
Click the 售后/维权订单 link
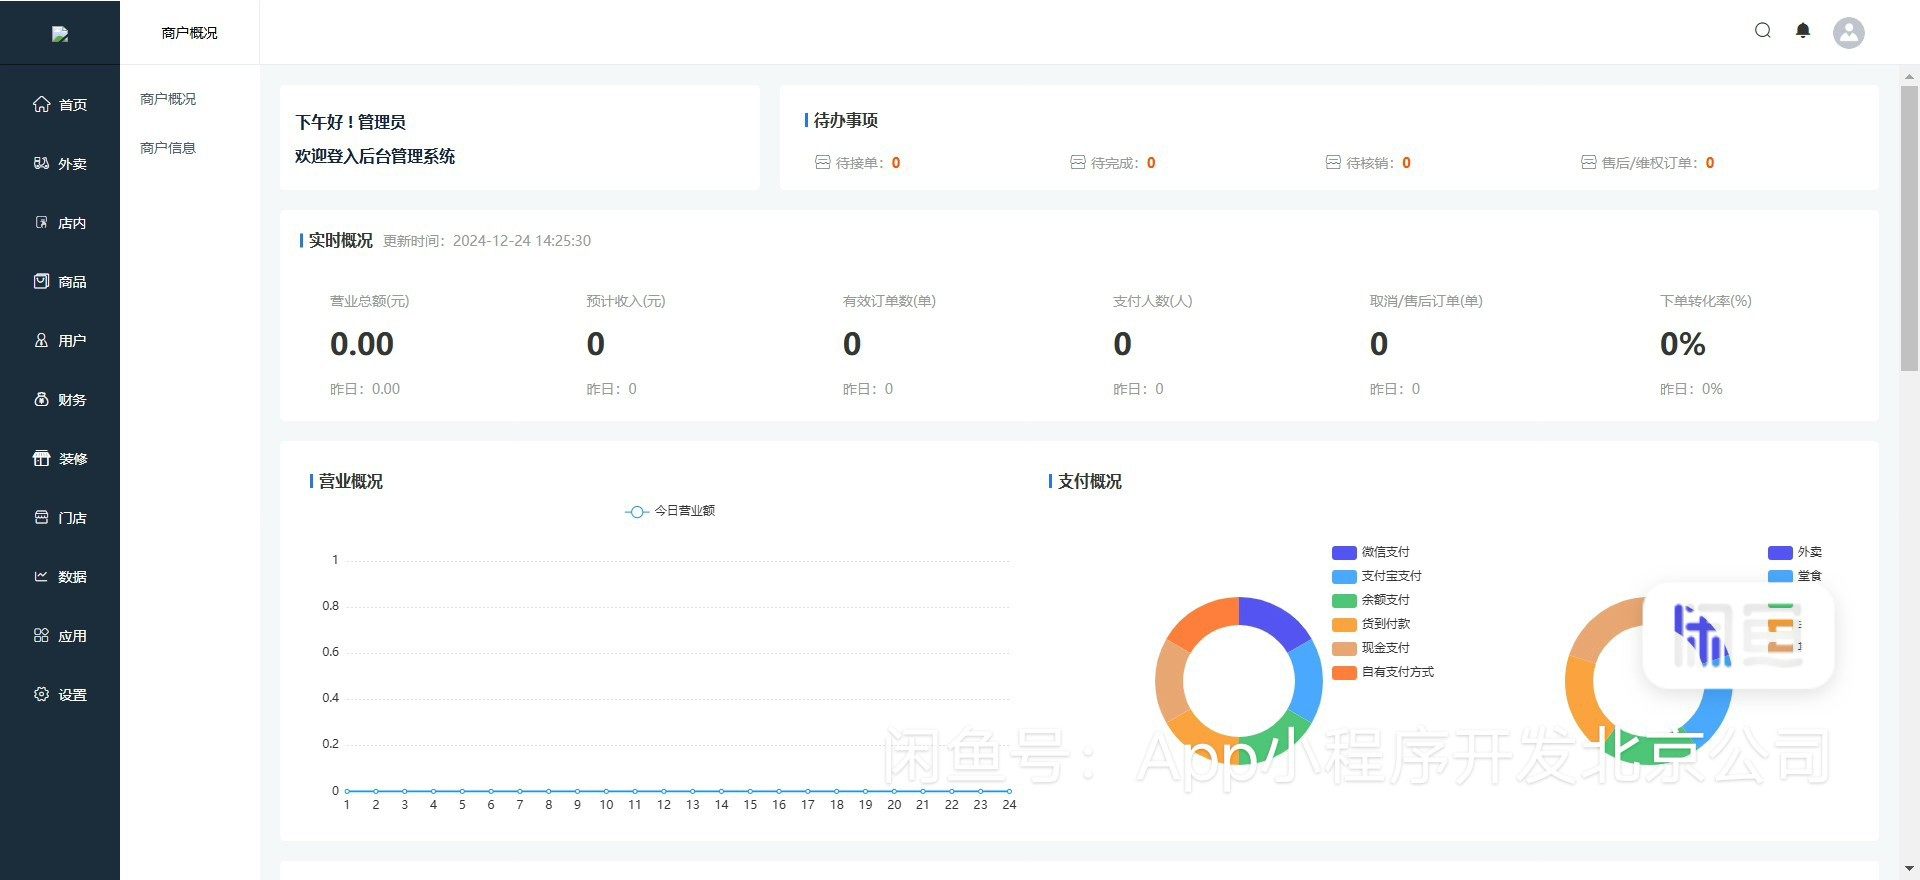[1648, 163]
